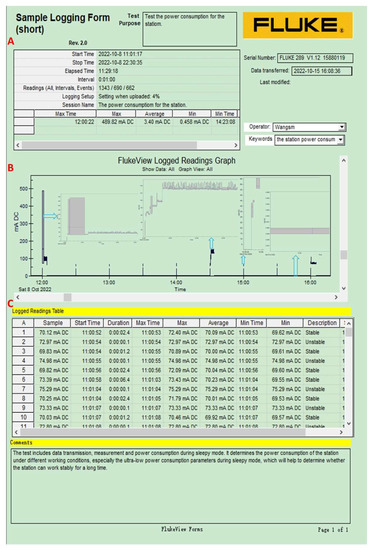Viewport: 373px width, 550px height.
Task: Click right arrow of readings table horizontal scrollbar
Action: tap(341, 432)
